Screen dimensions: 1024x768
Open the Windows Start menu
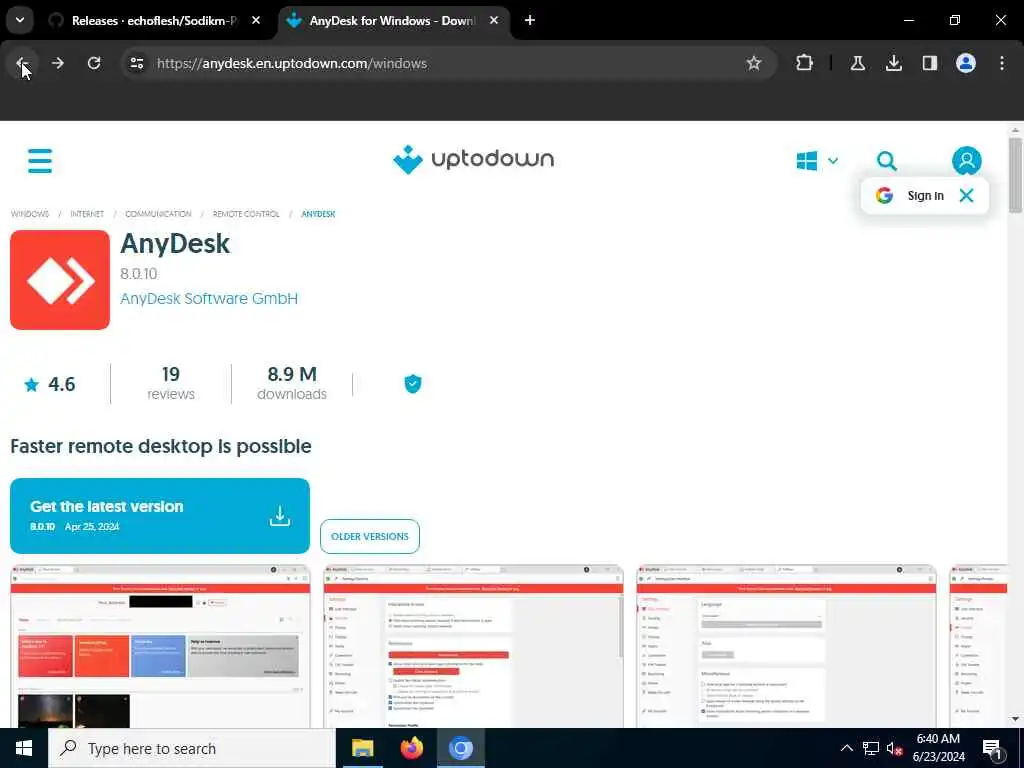tap(24, 748)
